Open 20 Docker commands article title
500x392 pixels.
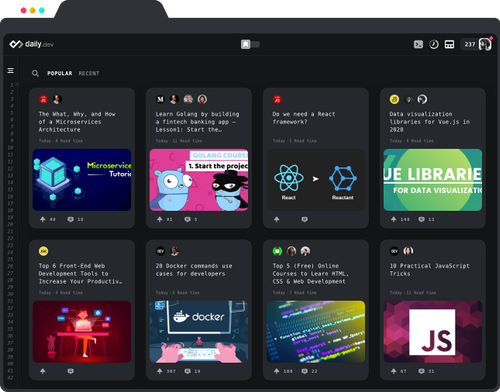tap(194, 270)
